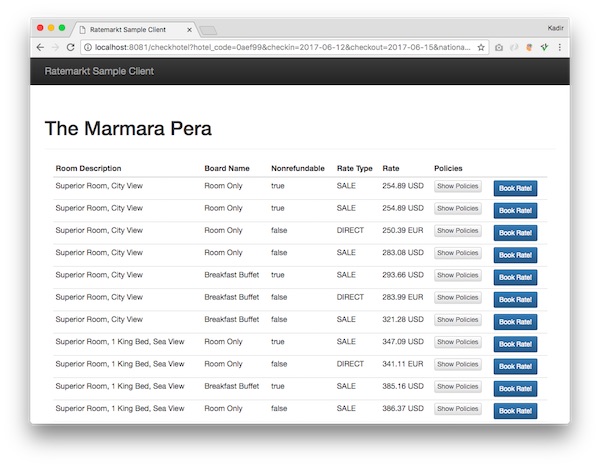Show Policies for second 254.89 USD rate
The width and height of the screenshot is (600, 467).
pyautogui.click(x=458, y=208)
